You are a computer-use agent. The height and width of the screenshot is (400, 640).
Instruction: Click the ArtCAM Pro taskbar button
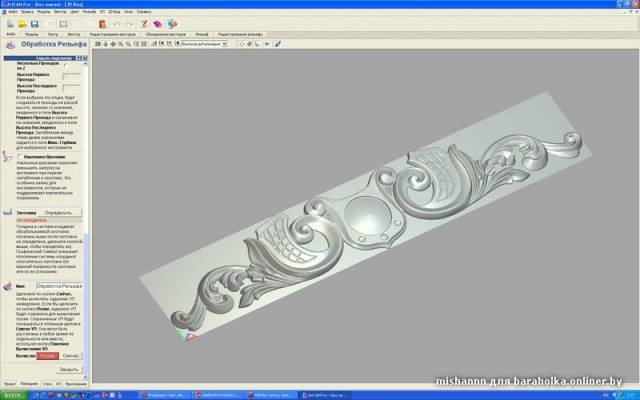325,395
